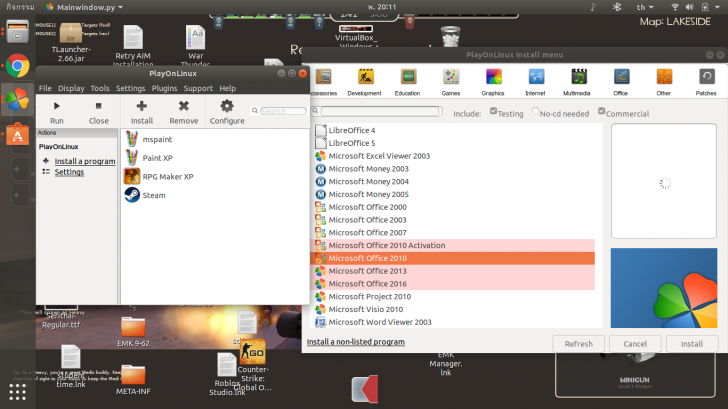Open the Plugins menu
The width and height of the screenshot is (728, 409).
(164, 88)
